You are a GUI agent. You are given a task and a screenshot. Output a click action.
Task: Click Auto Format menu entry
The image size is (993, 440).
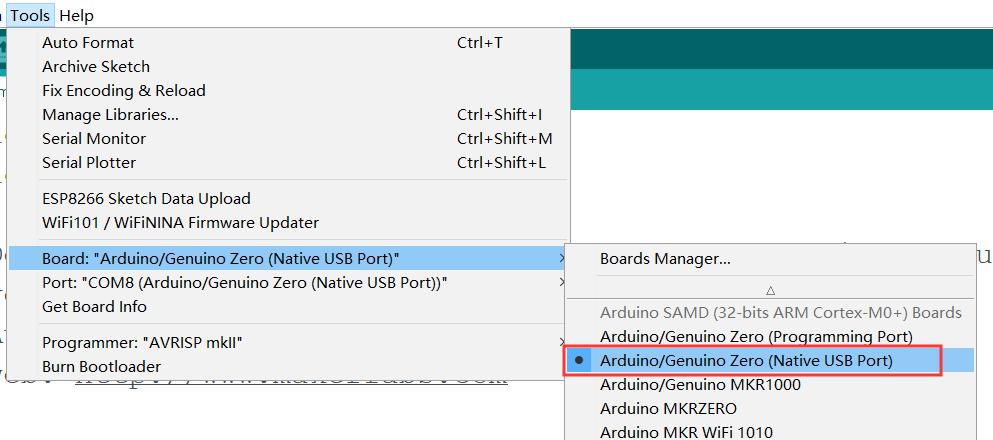click(x=88, y=43)
